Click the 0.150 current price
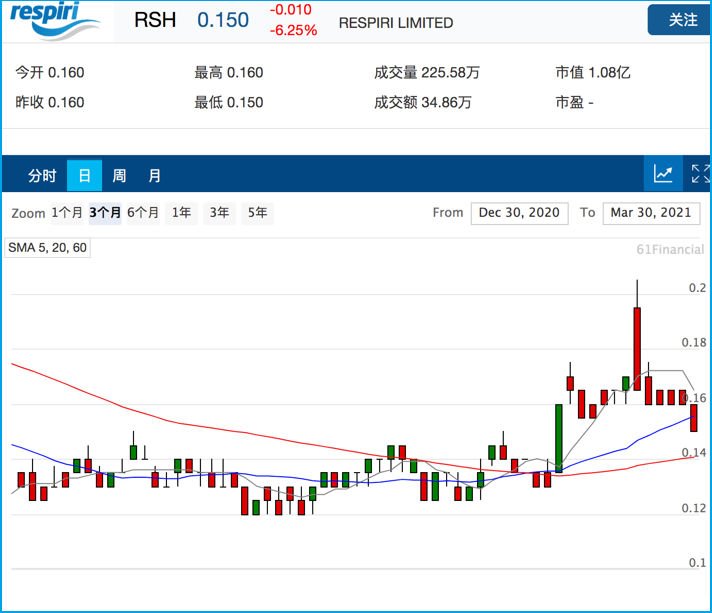 223,20
